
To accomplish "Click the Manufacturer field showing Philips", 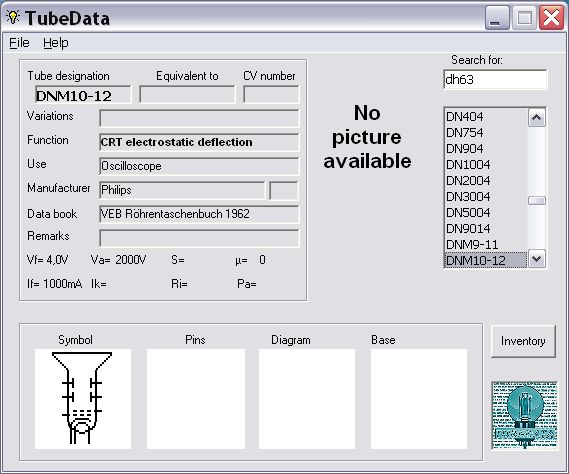I will (182, 190).
